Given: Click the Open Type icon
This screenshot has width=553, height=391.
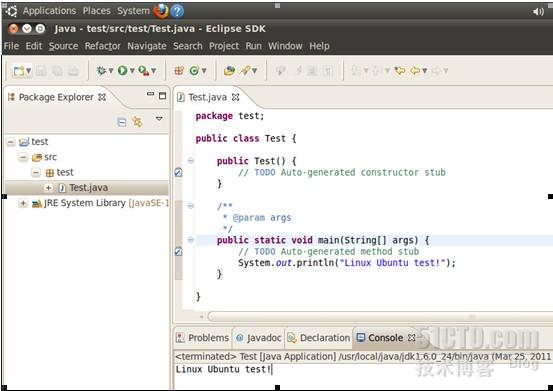Looking at the screenshot, I should [229, 71].
